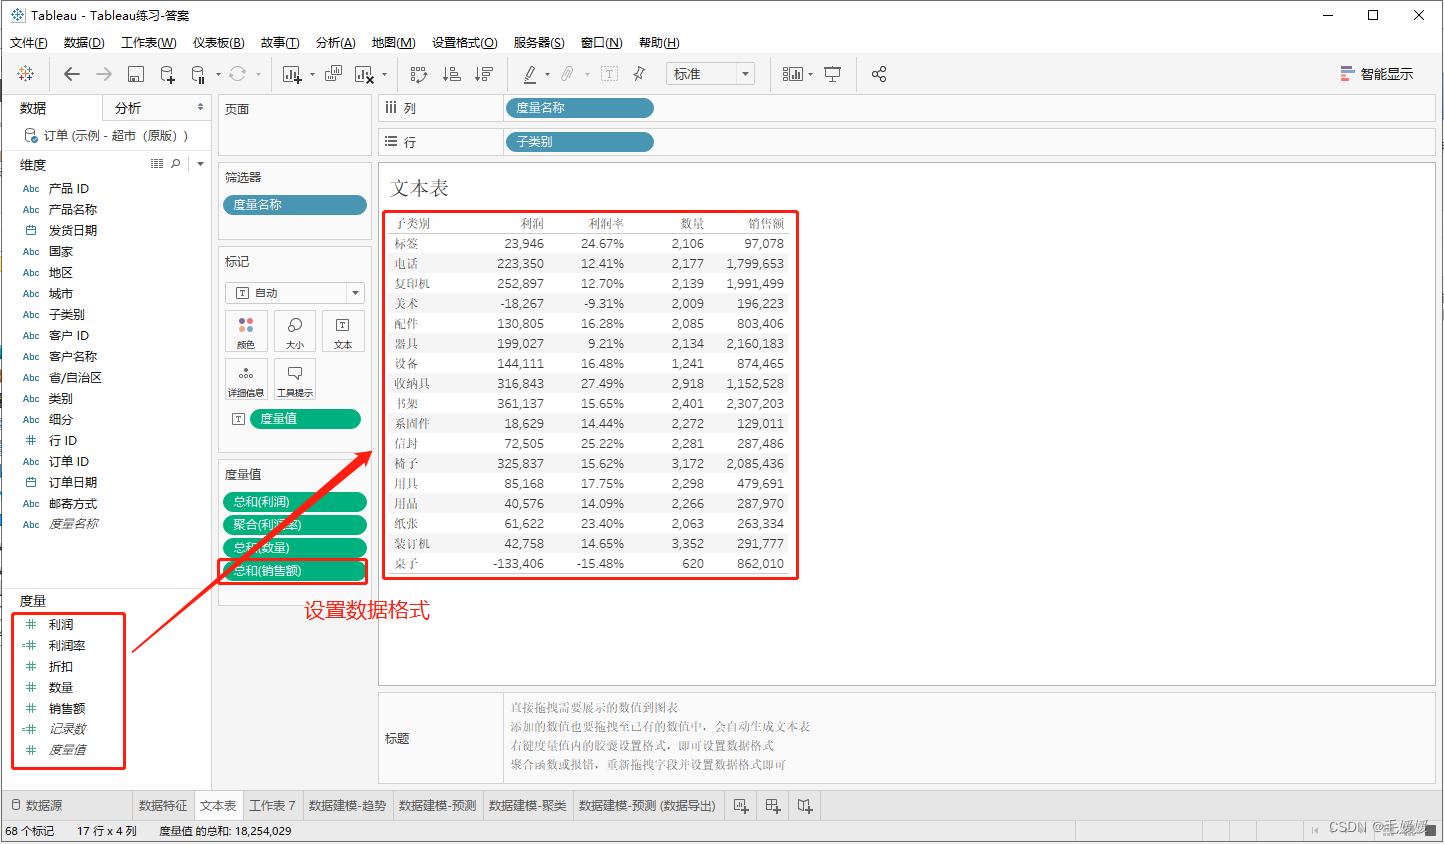Open the 分析(A) menu
1444x844 pixels.
[x=335, y=43]
